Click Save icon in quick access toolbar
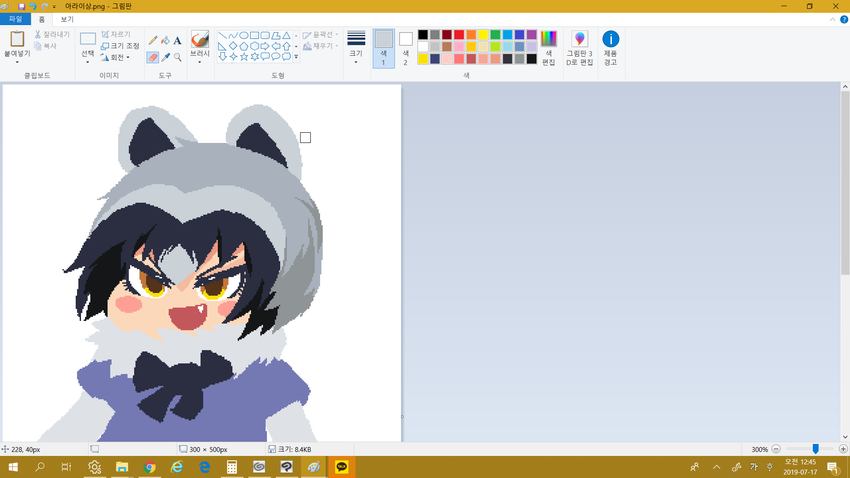This screenshot has width=850, height=478. coord(22,6)
